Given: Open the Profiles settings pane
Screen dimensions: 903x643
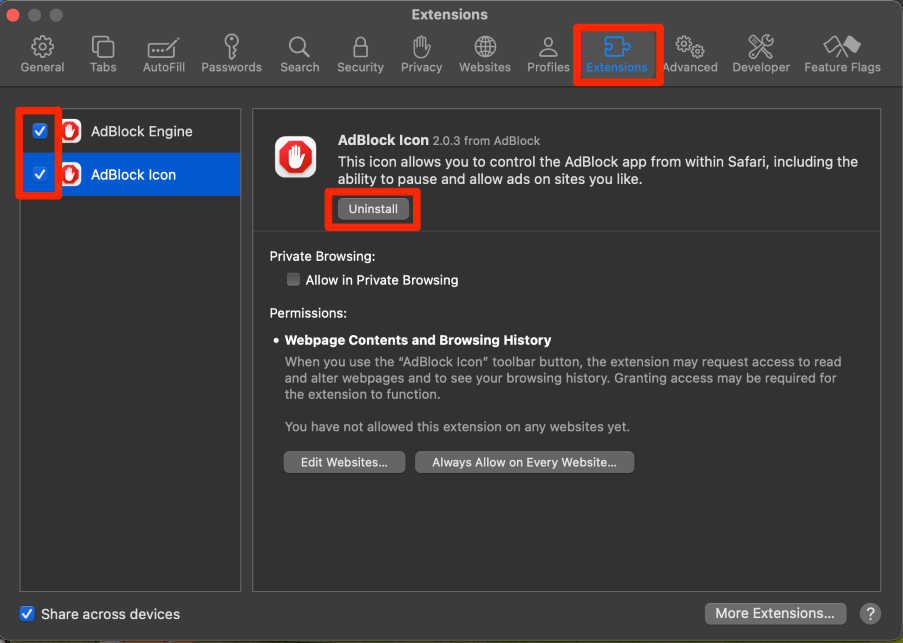Looking at the screenshot, I should point(548,54).
